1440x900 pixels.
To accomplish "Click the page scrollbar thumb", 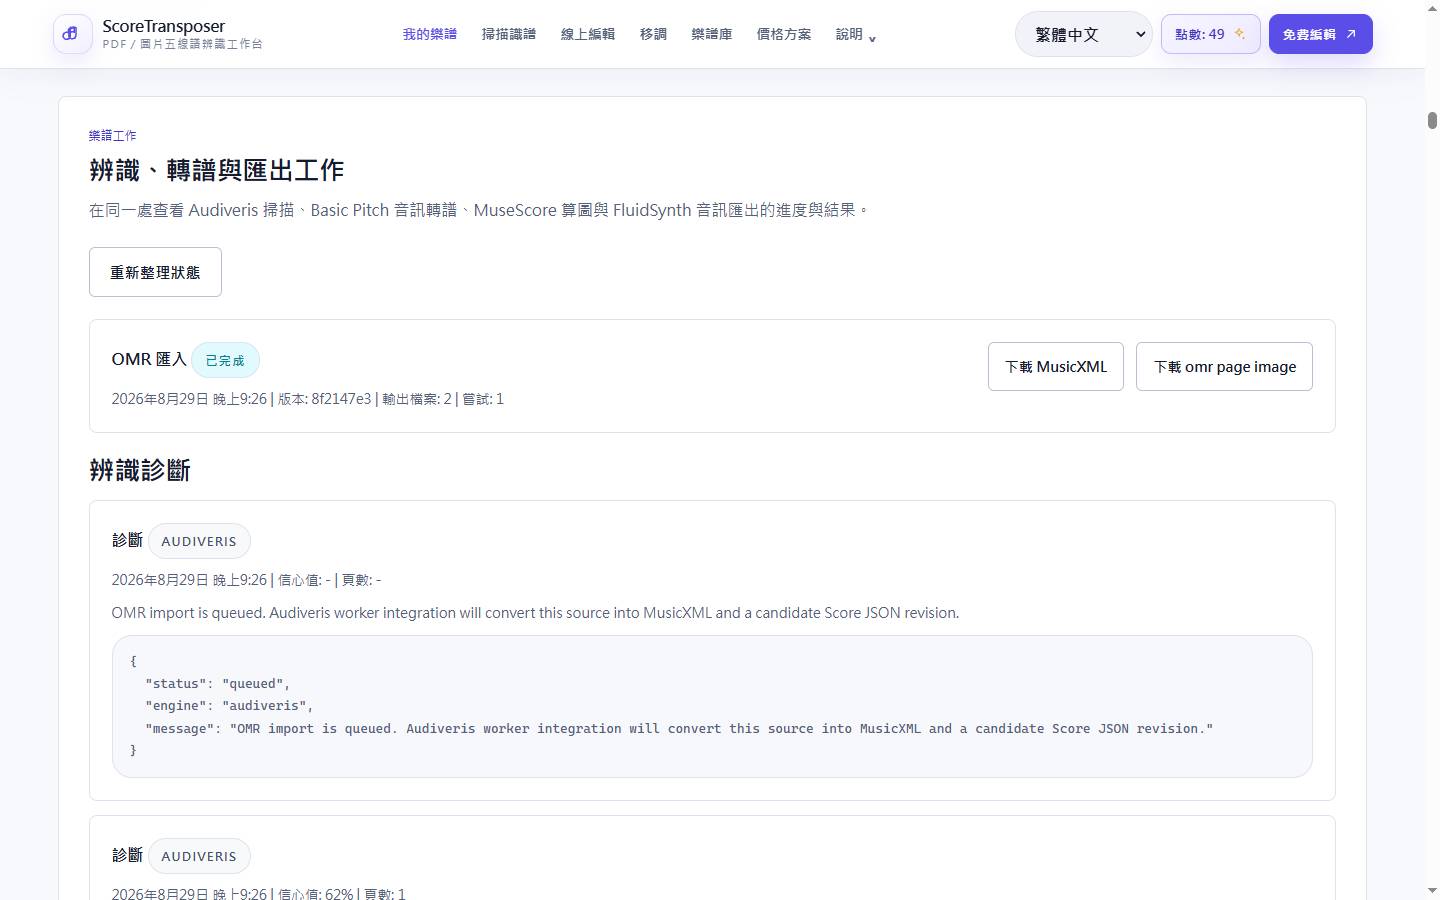I will 1432,121.
